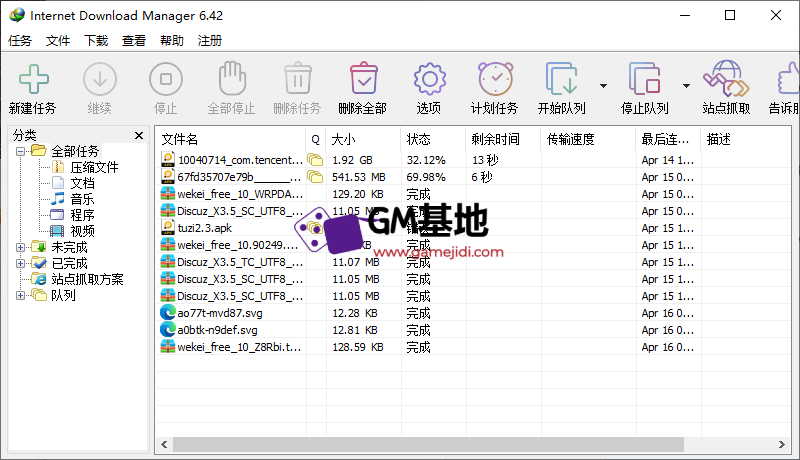Select 视频 category
The image size is (800, 460).
82,231
